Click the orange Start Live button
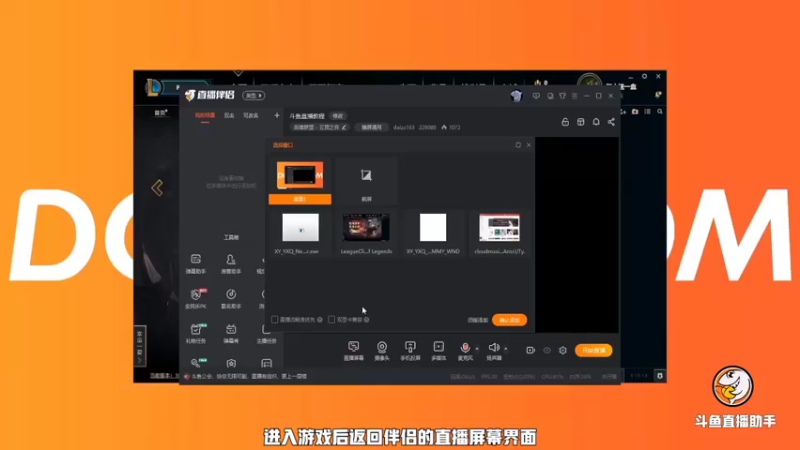The height and width of the screenshot is (450, 800). click(594, 351)
